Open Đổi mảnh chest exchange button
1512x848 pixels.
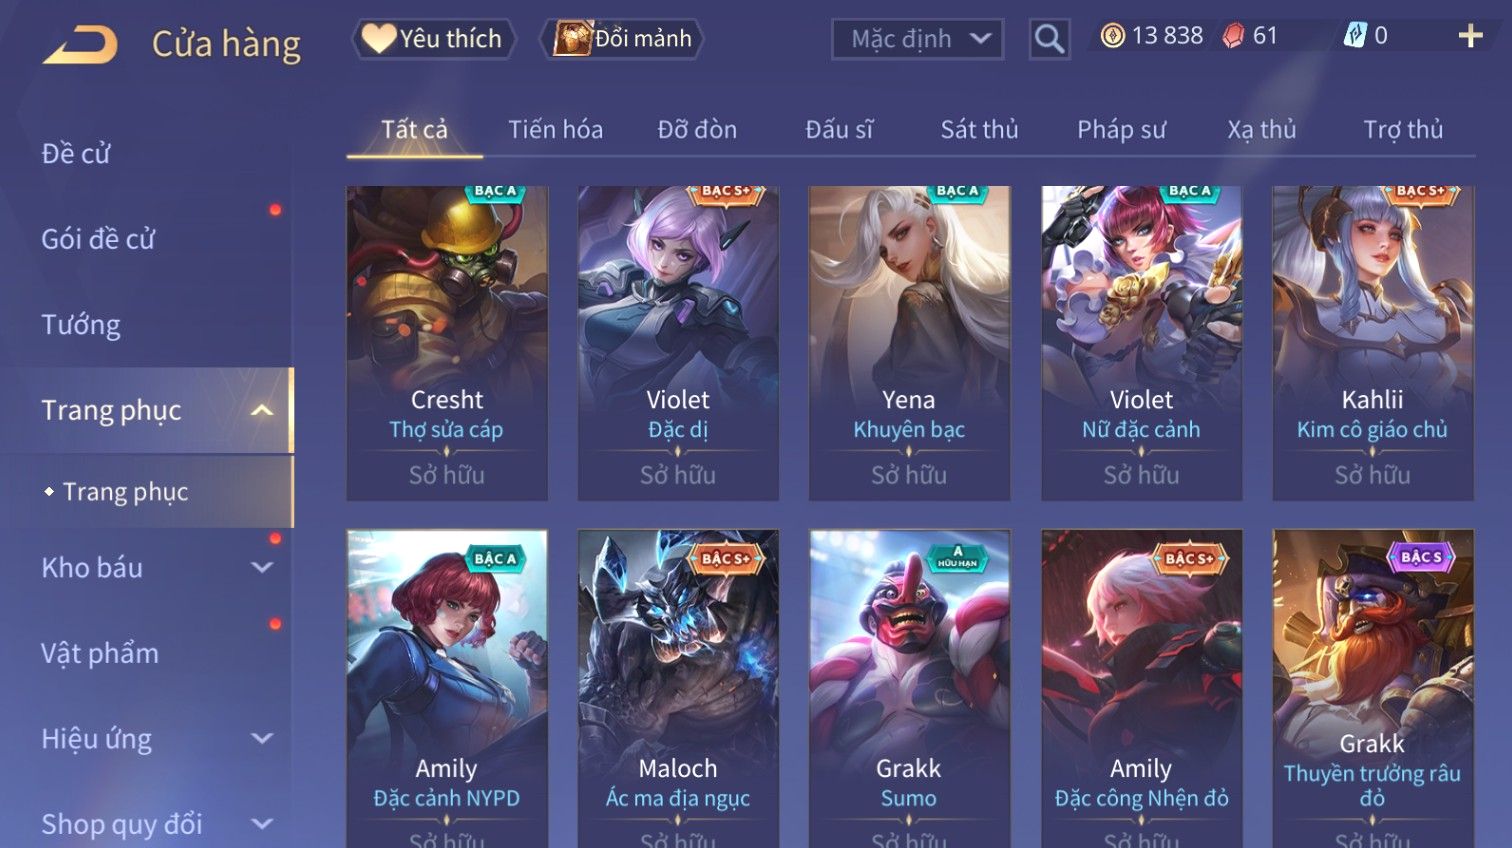point(622,39)
